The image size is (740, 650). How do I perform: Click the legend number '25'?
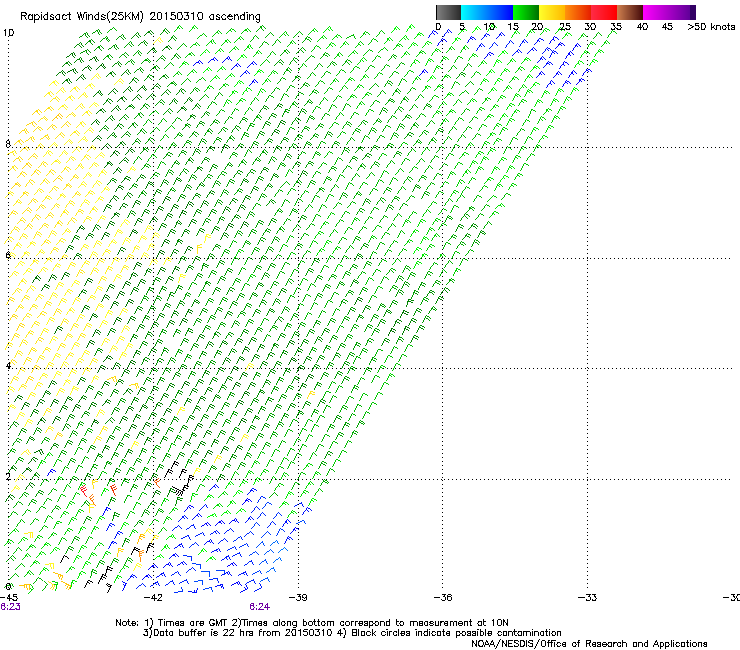click(x=565, y=27)
